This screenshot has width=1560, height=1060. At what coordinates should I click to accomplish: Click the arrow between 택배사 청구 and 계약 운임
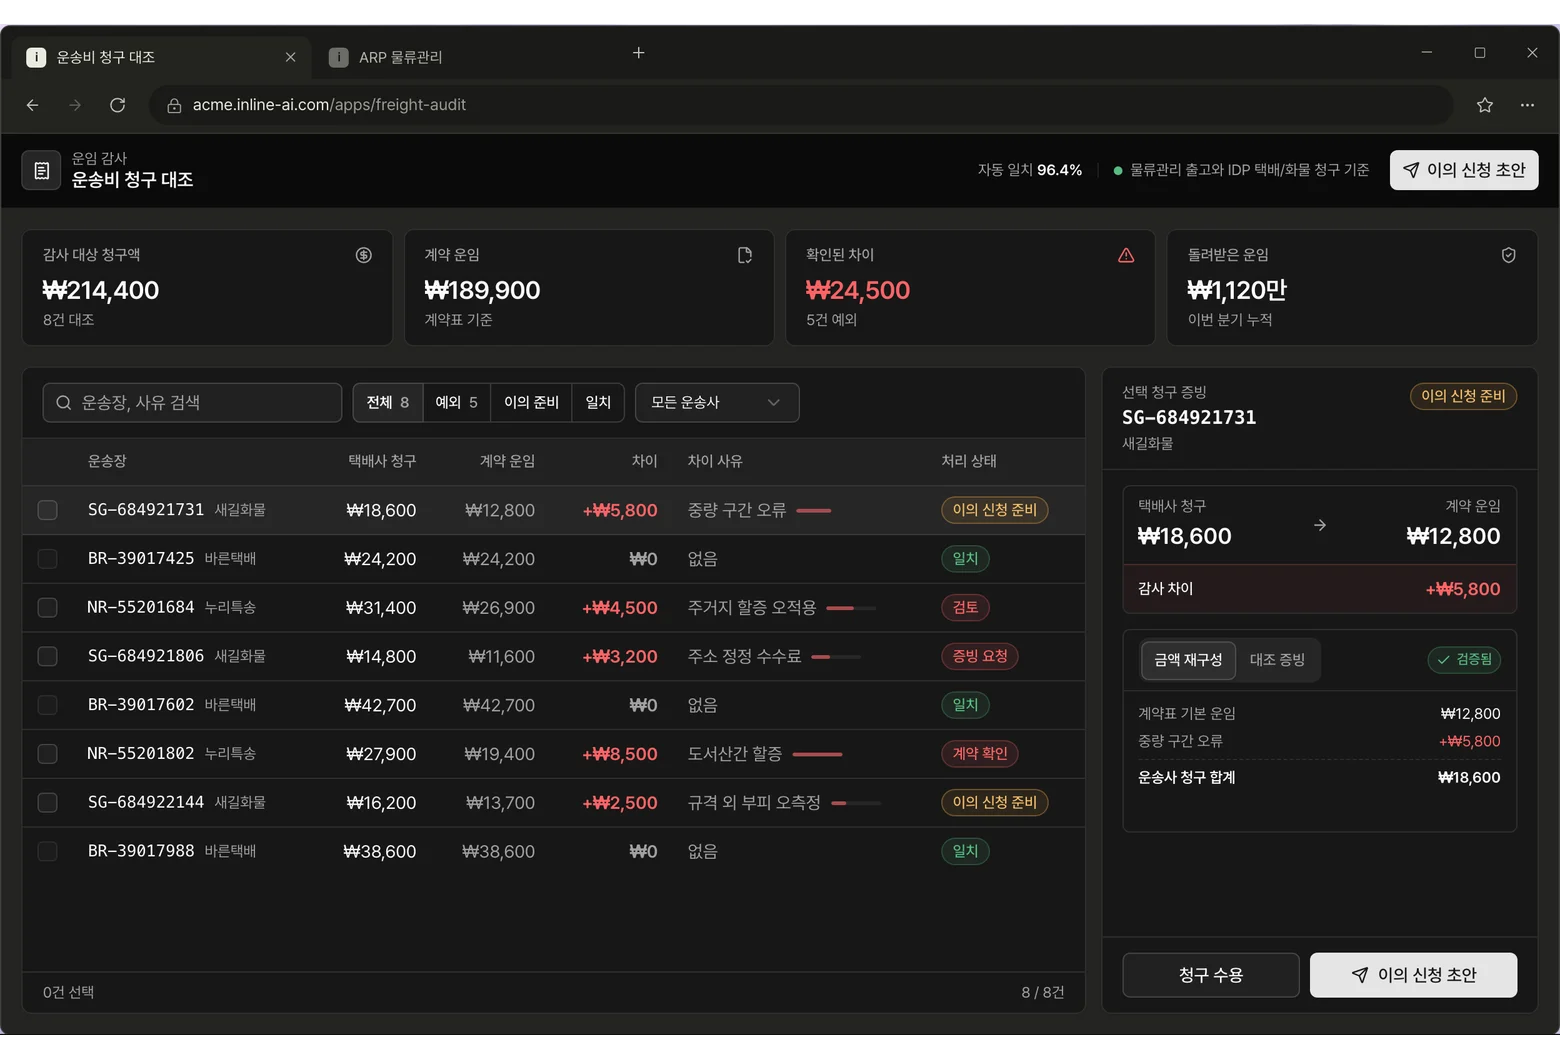coord(1320,525)
